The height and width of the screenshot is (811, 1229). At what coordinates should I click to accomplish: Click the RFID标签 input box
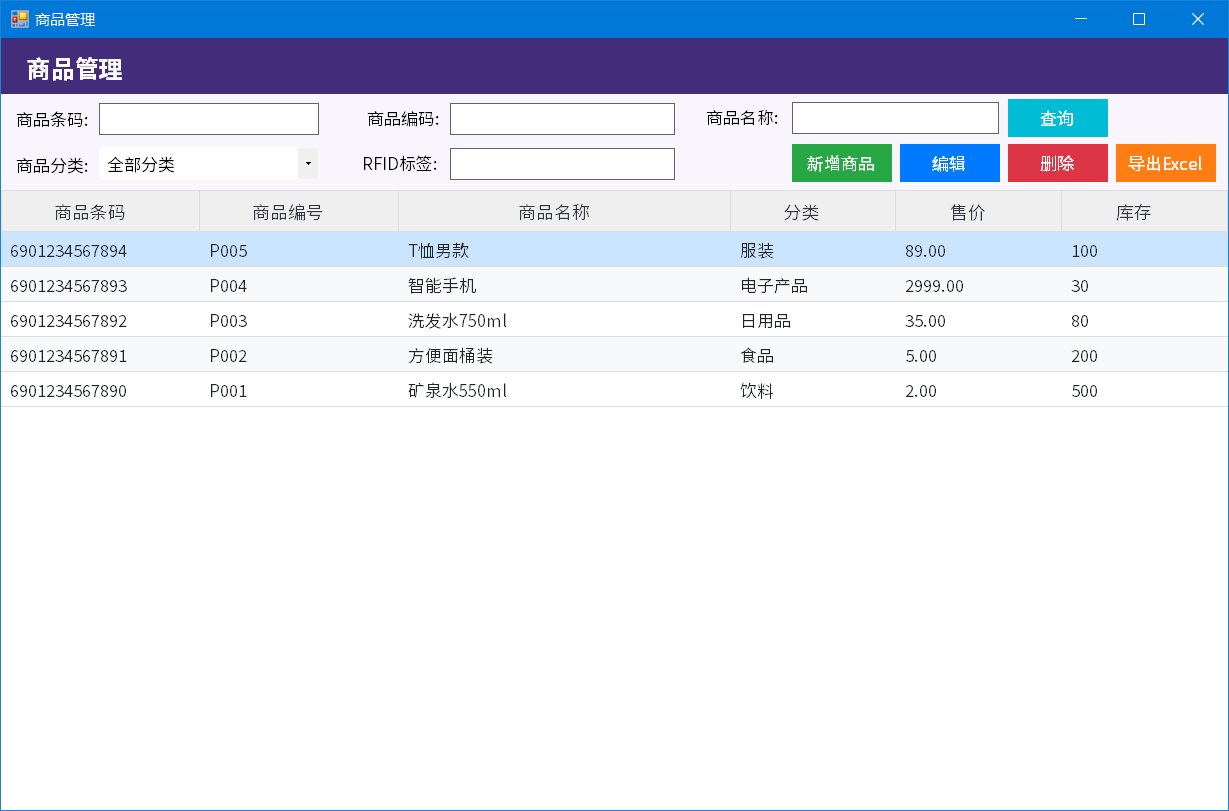click(562, 164)
